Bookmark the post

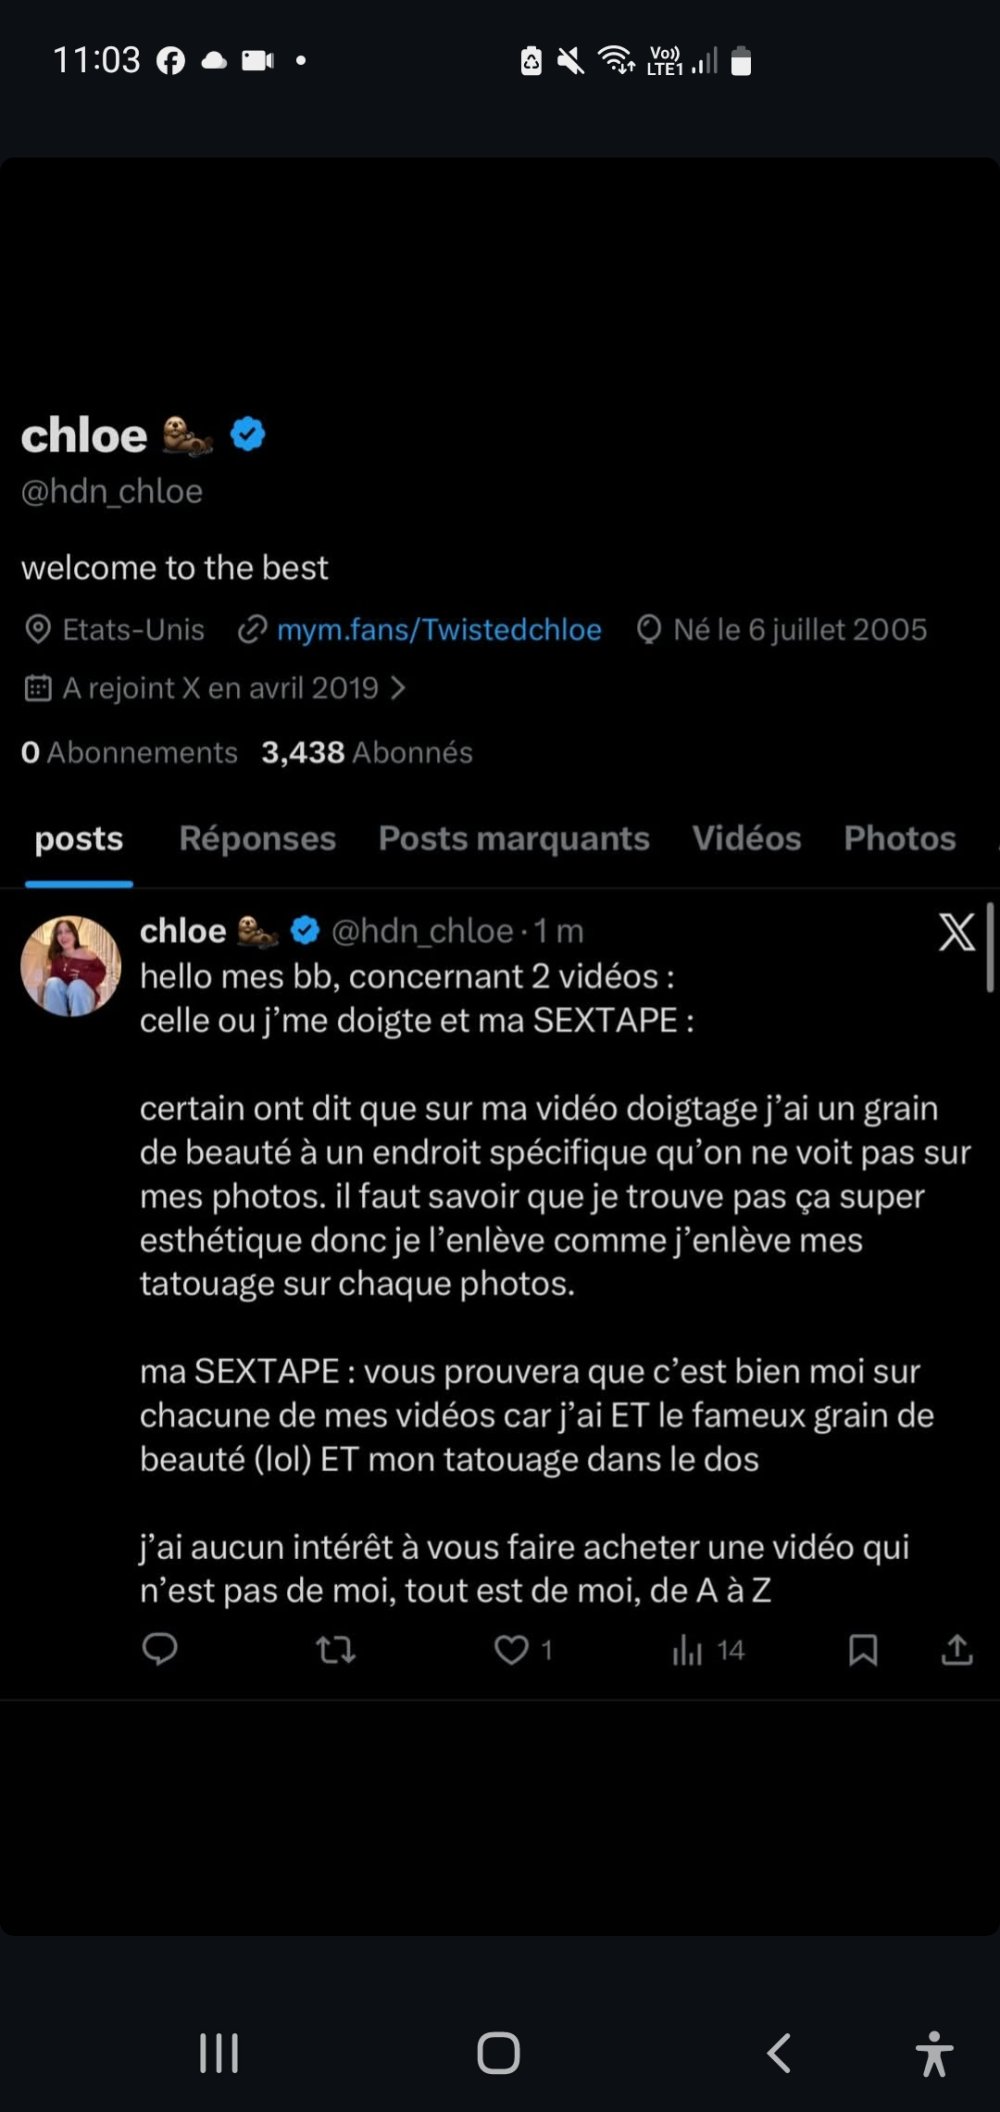(863, 1650)
